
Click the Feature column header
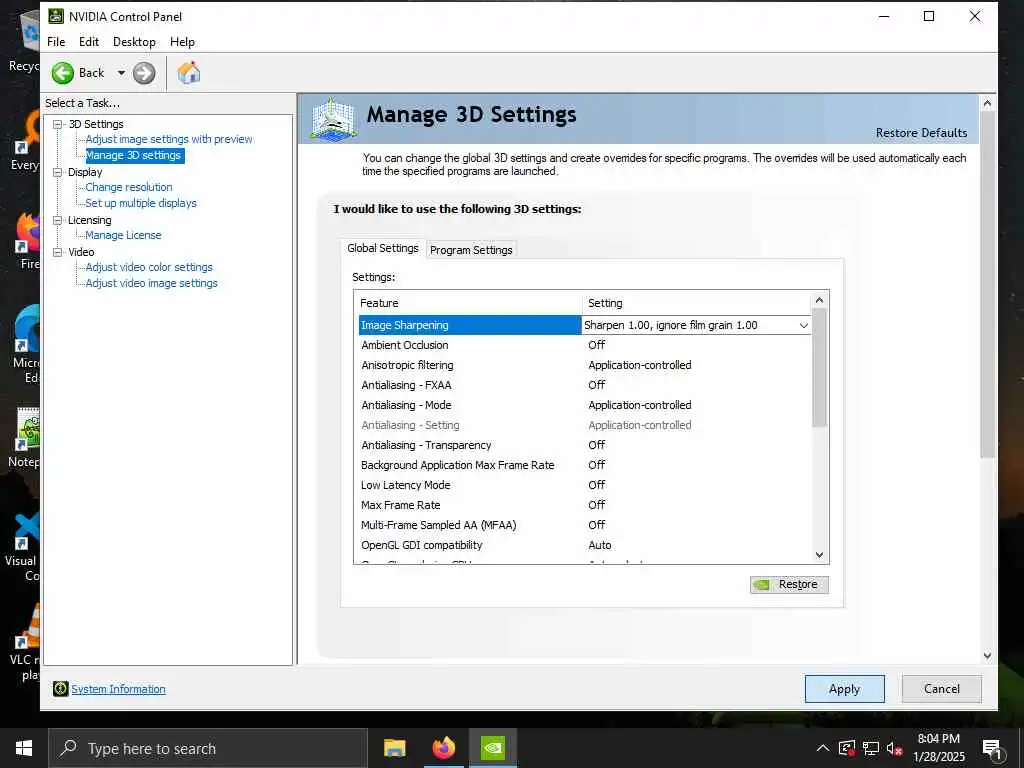tap(468, 303)
